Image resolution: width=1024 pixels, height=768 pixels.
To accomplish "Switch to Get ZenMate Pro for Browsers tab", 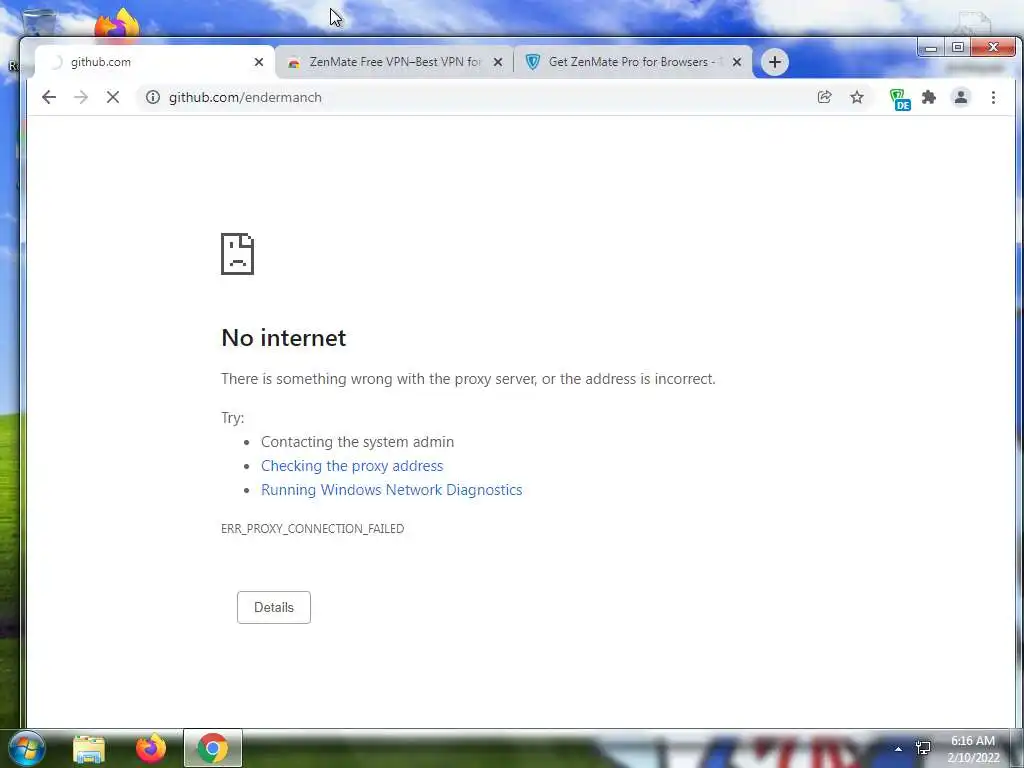I will pos(633,62).
